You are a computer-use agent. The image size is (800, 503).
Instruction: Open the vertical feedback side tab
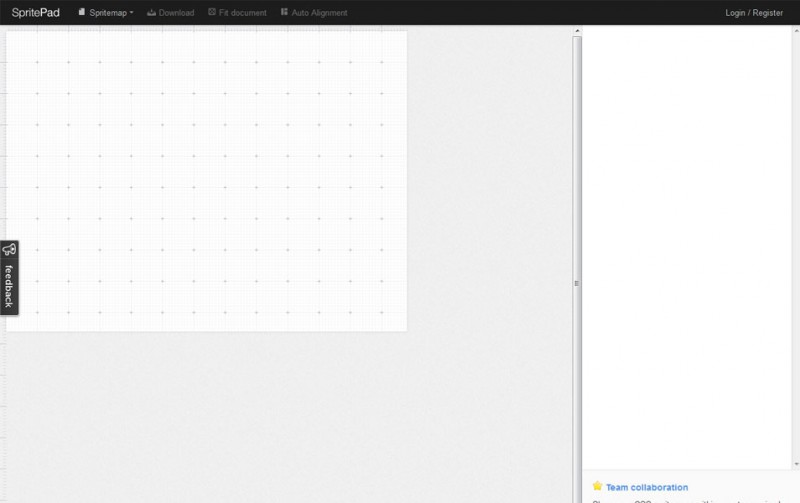8,285
